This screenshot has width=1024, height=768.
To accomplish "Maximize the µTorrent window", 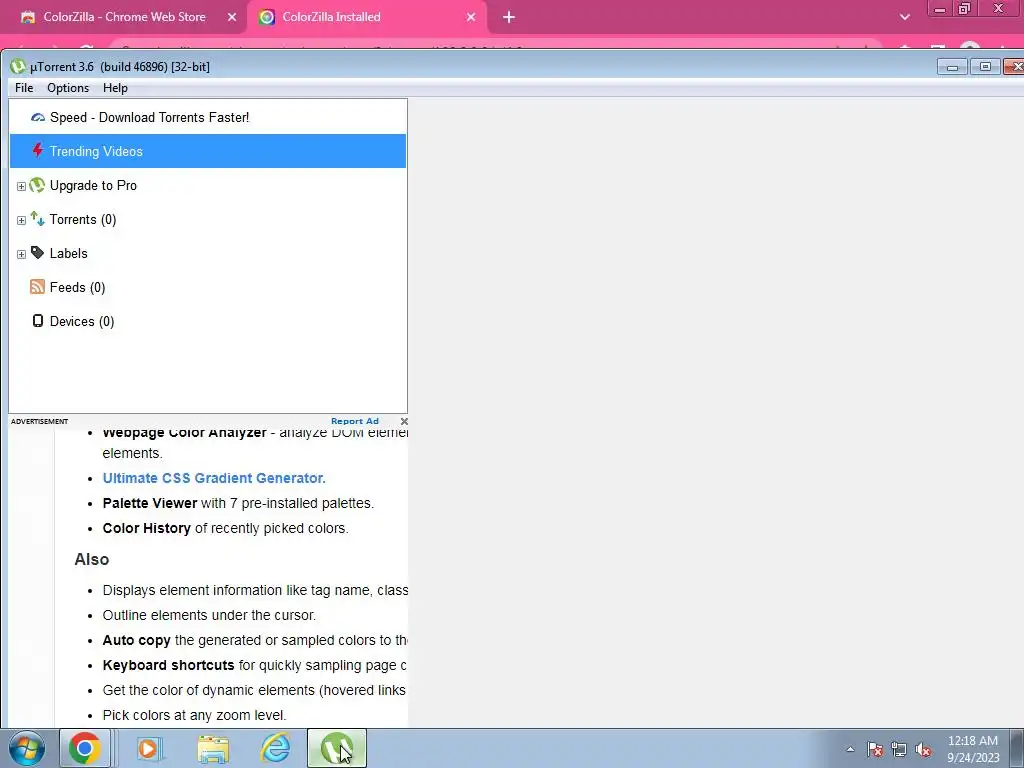I will (985, 67).
